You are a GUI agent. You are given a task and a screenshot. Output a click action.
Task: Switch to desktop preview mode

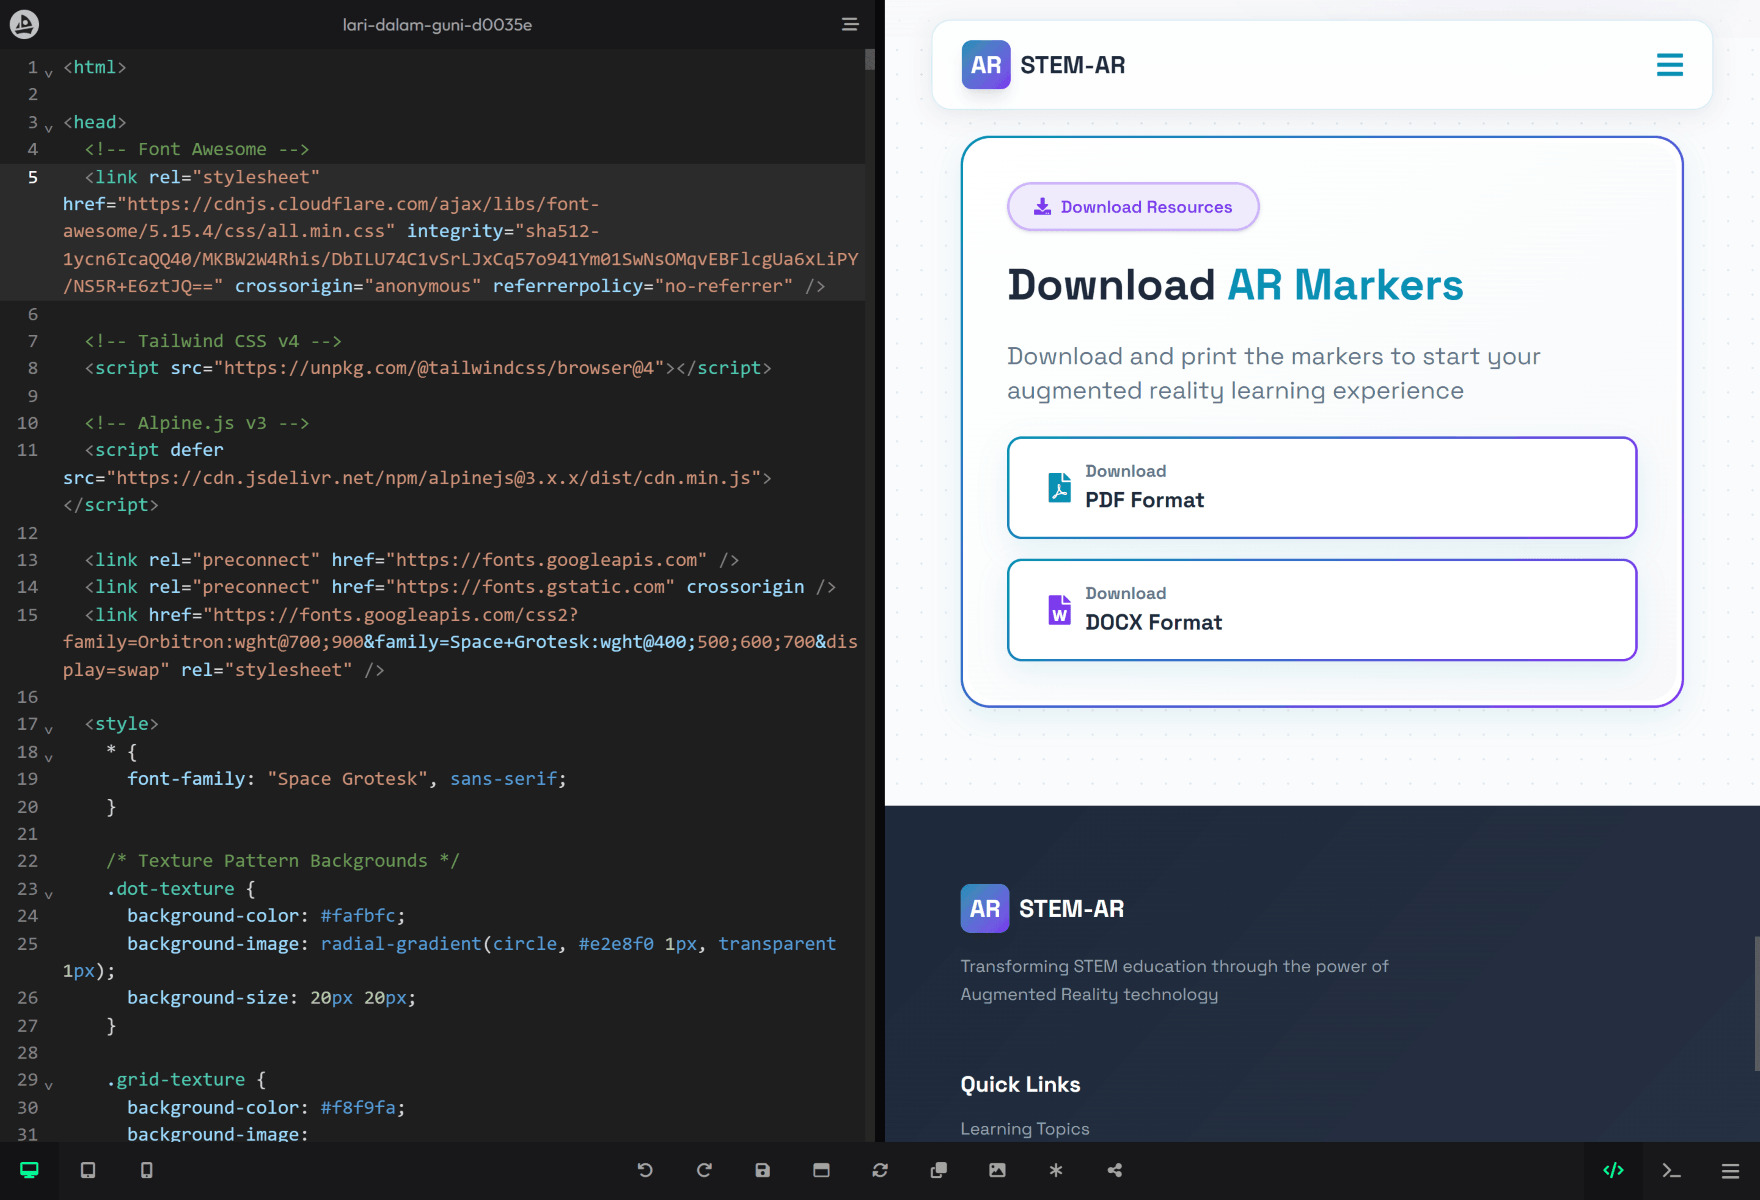pos(29,1170)
